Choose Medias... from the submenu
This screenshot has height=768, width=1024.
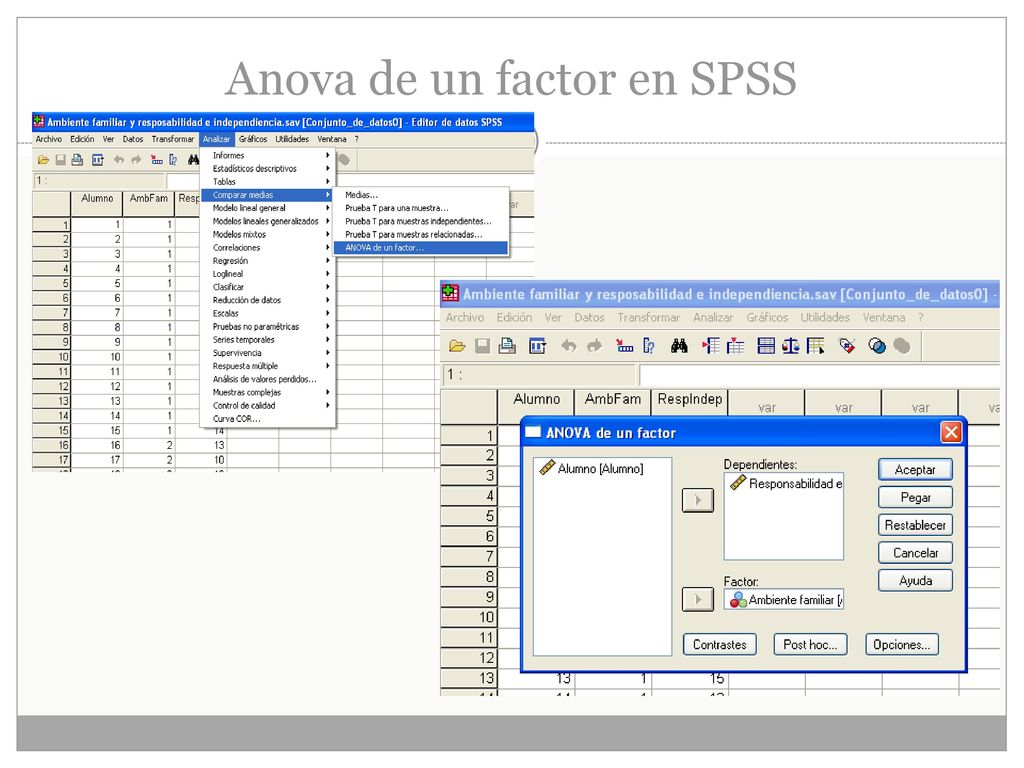pyautogui.click(x=421, y=195)
